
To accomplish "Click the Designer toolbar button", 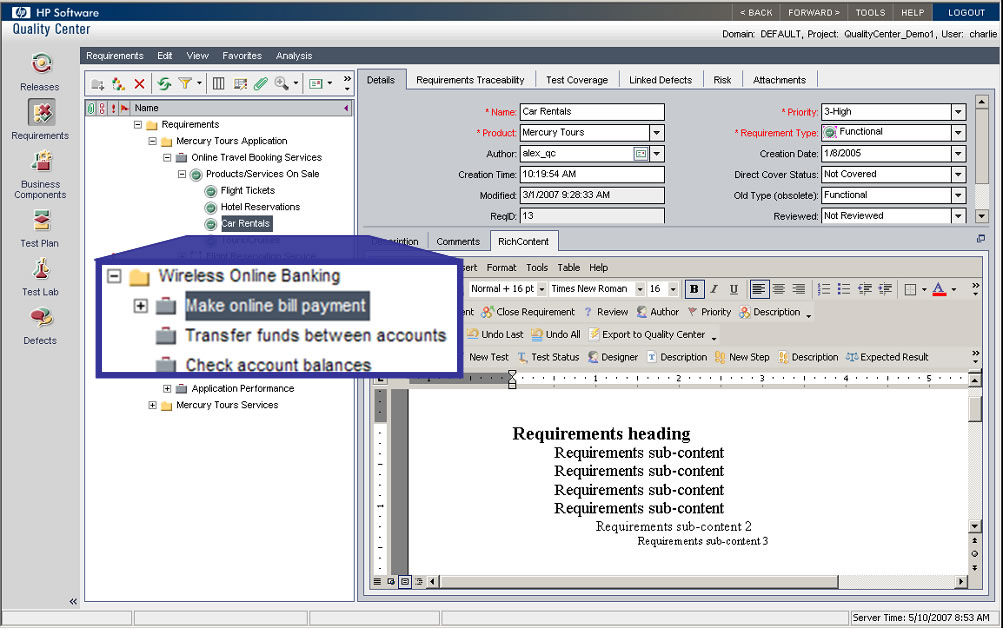I will click(x=613, y=357).
